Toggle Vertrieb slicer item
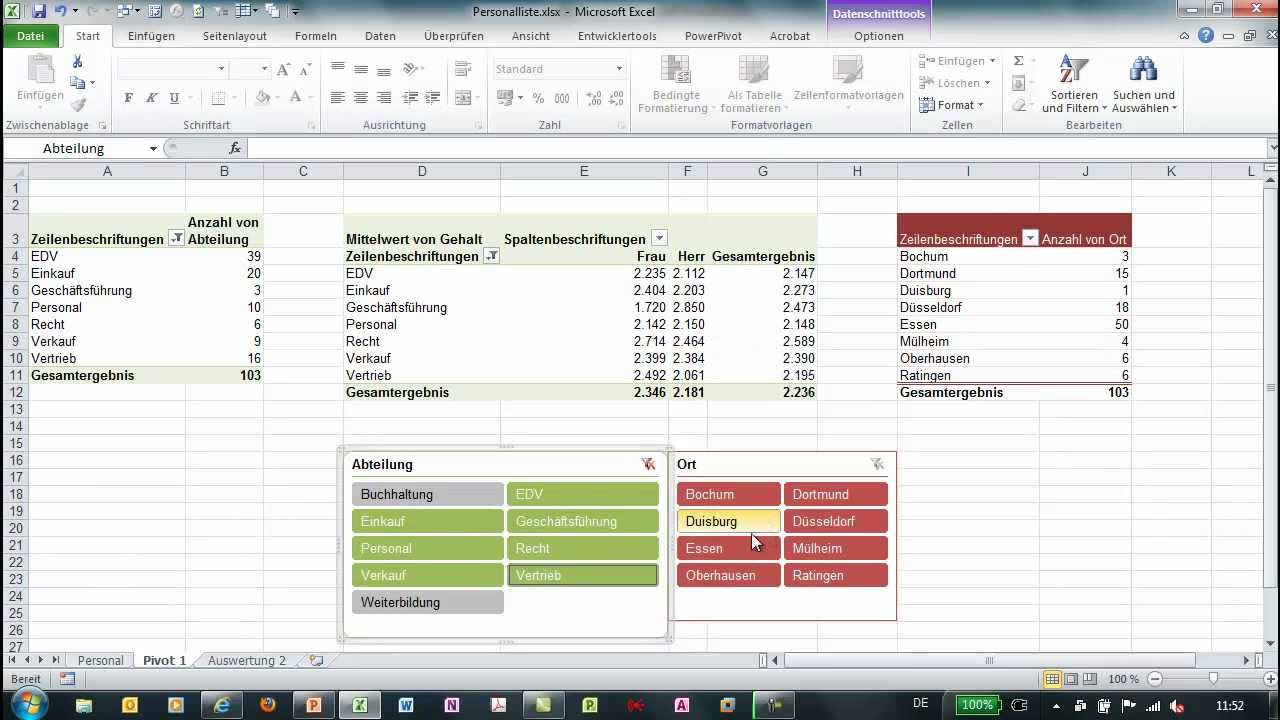The width and height of the screenshot is (1280, 720). point(583,575)
